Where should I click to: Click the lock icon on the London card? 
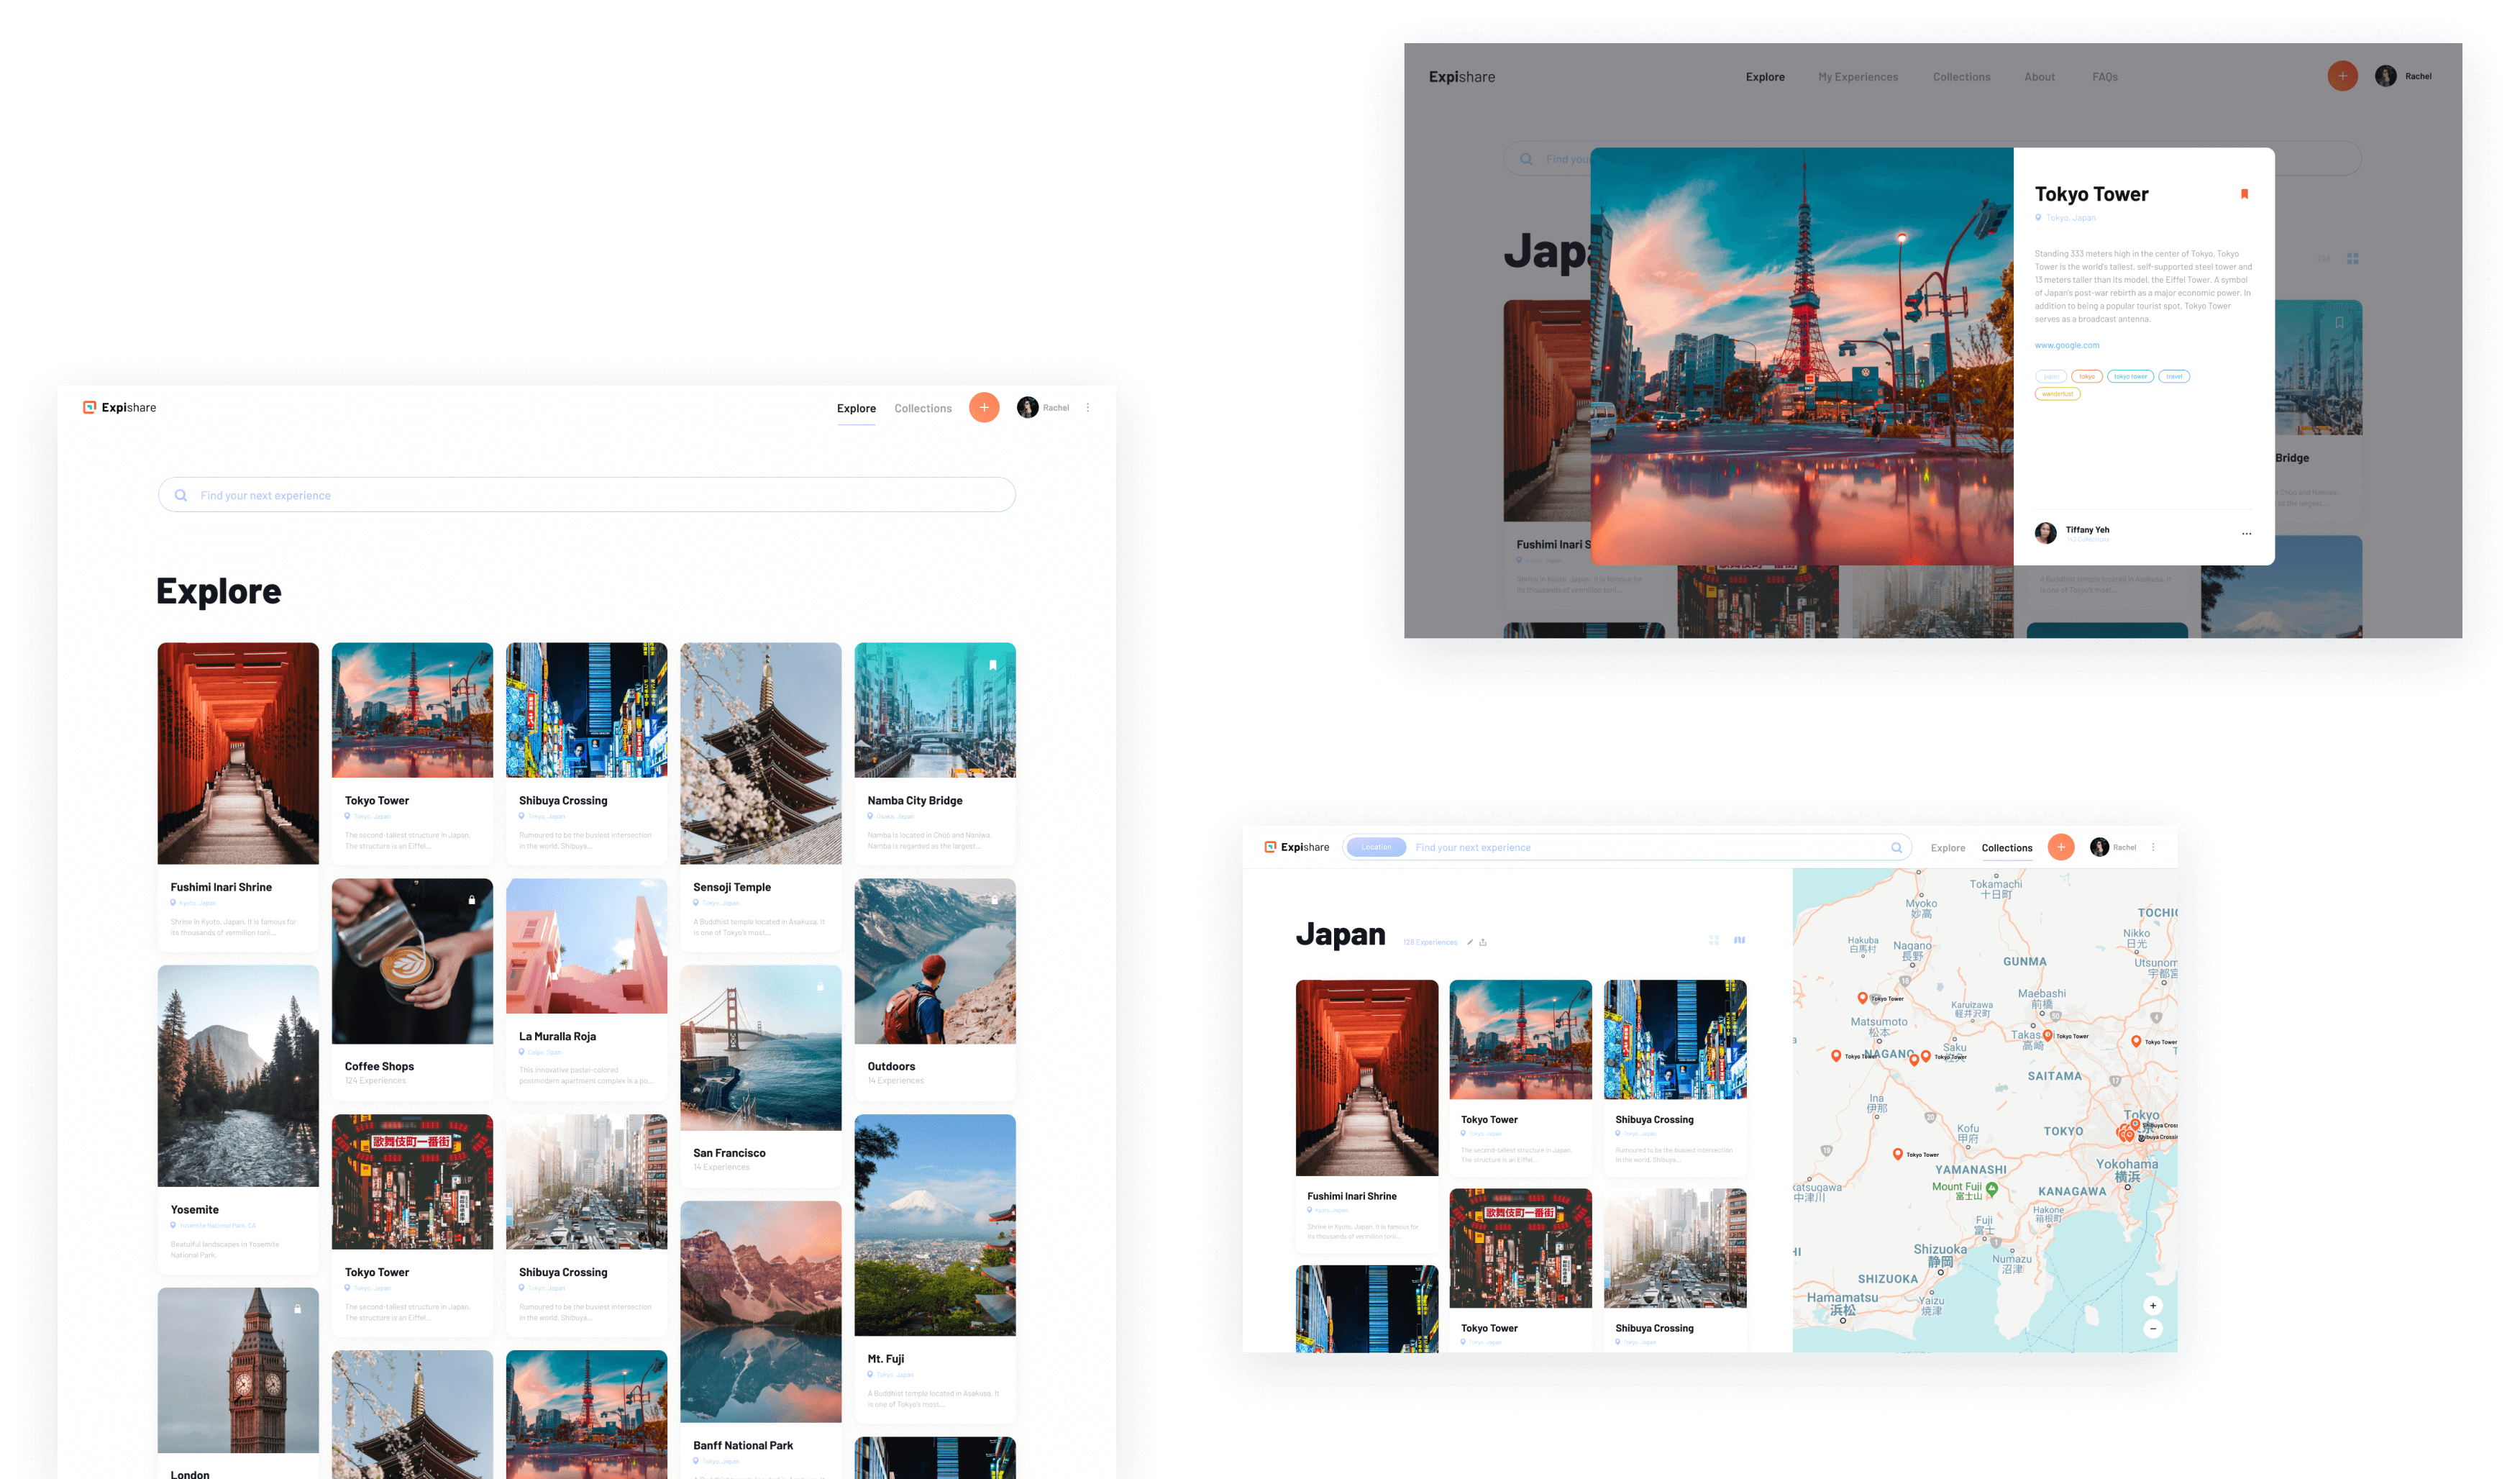[x=297, y=1309]
